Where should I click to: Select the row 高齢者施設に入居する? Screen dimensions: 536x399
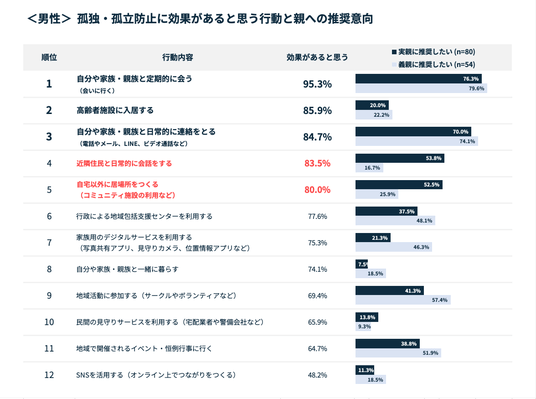coord(268,110)
